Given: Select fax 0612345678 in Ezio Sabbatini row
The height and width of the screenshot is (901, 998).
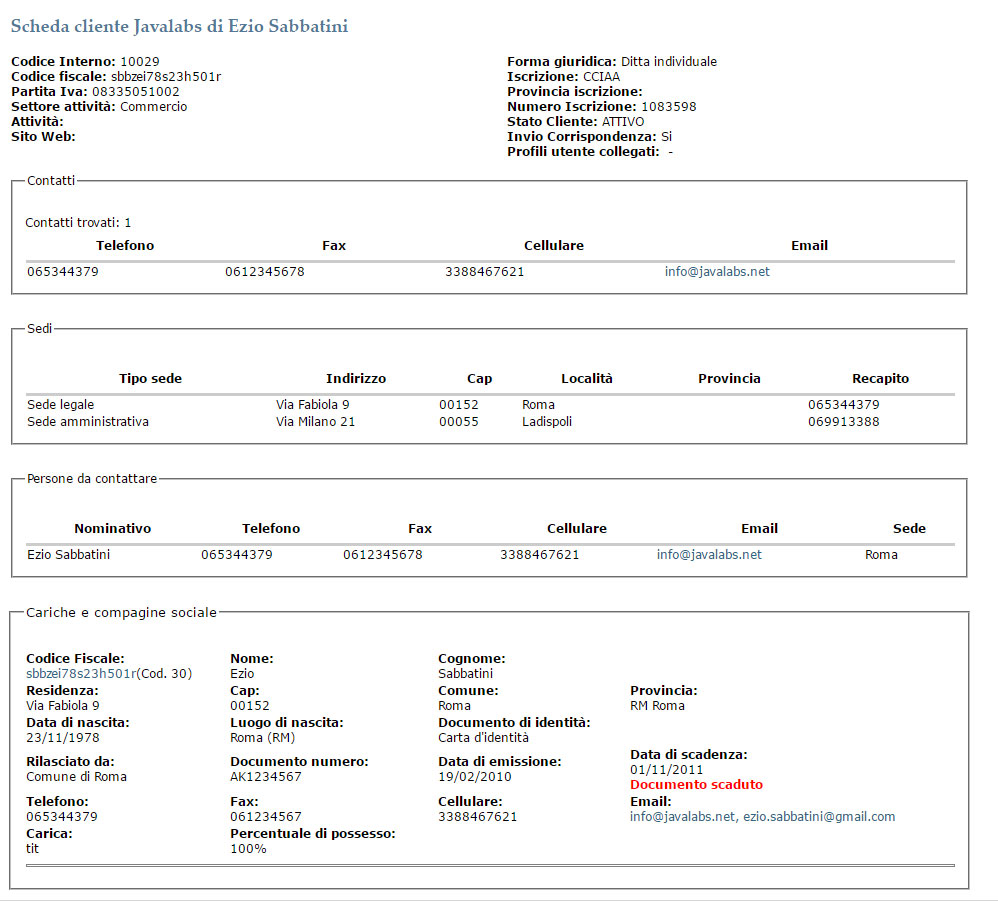Looking at the screenshot, I should click(x=383, y=555).
